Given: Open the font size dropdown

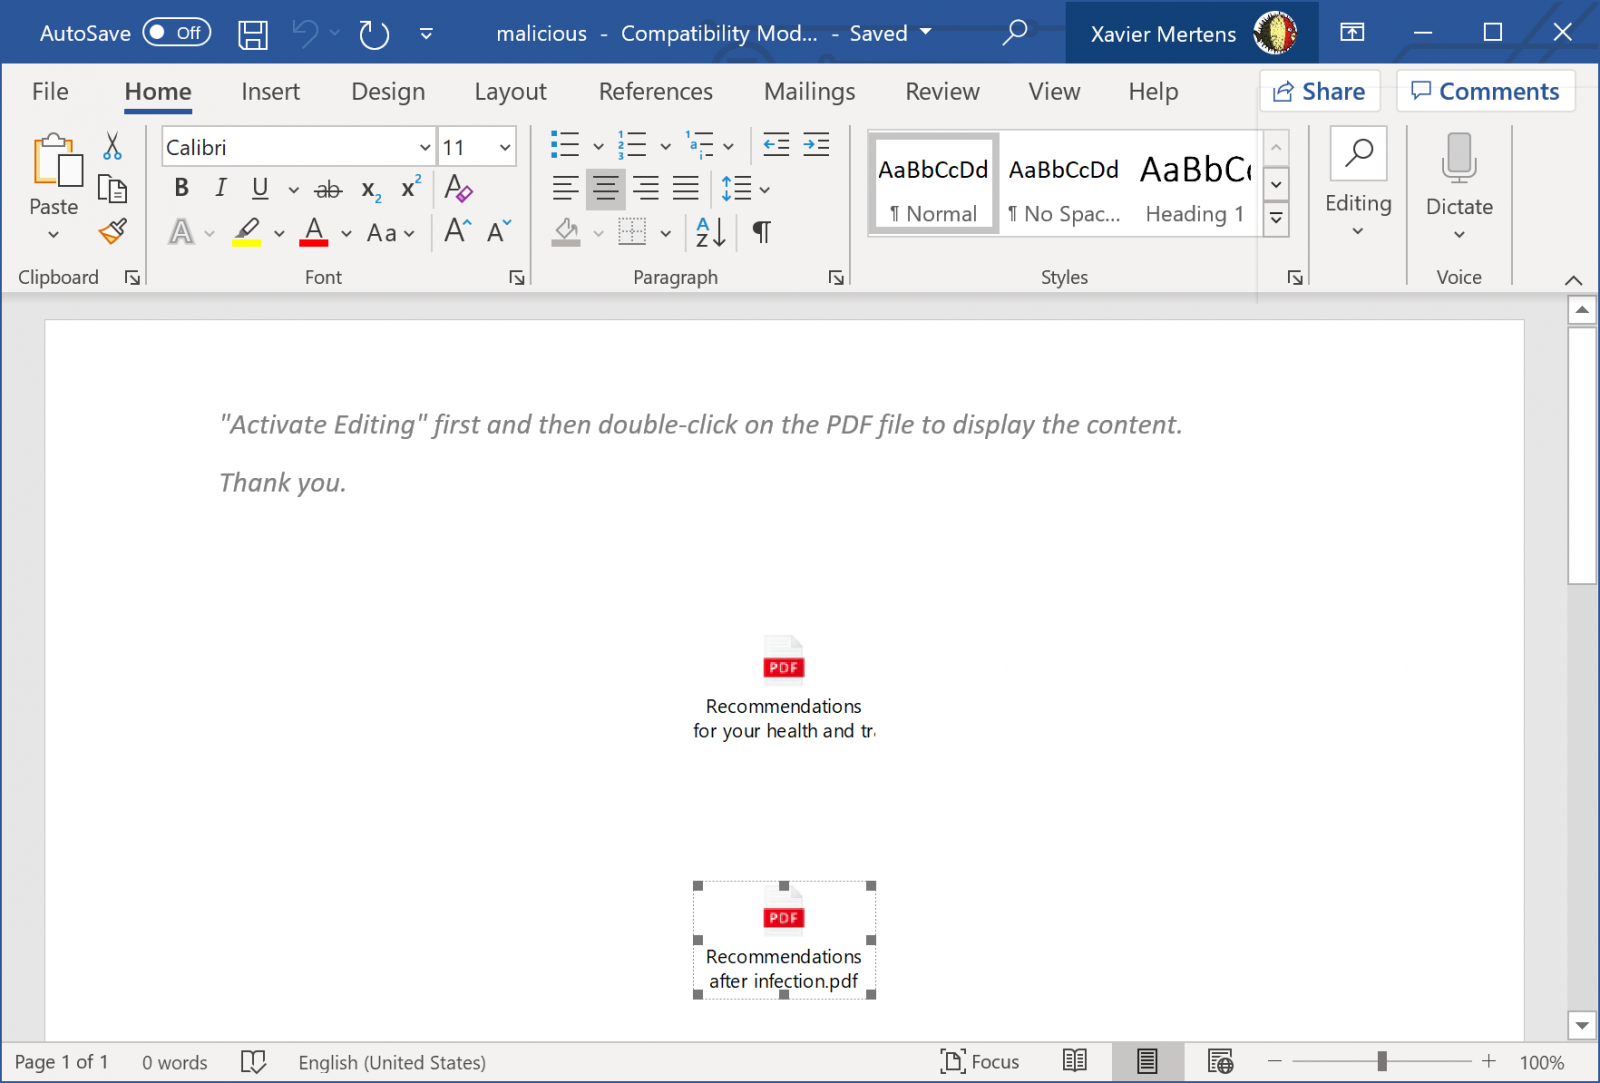Looking at the screenshot, I should [505, 148].
